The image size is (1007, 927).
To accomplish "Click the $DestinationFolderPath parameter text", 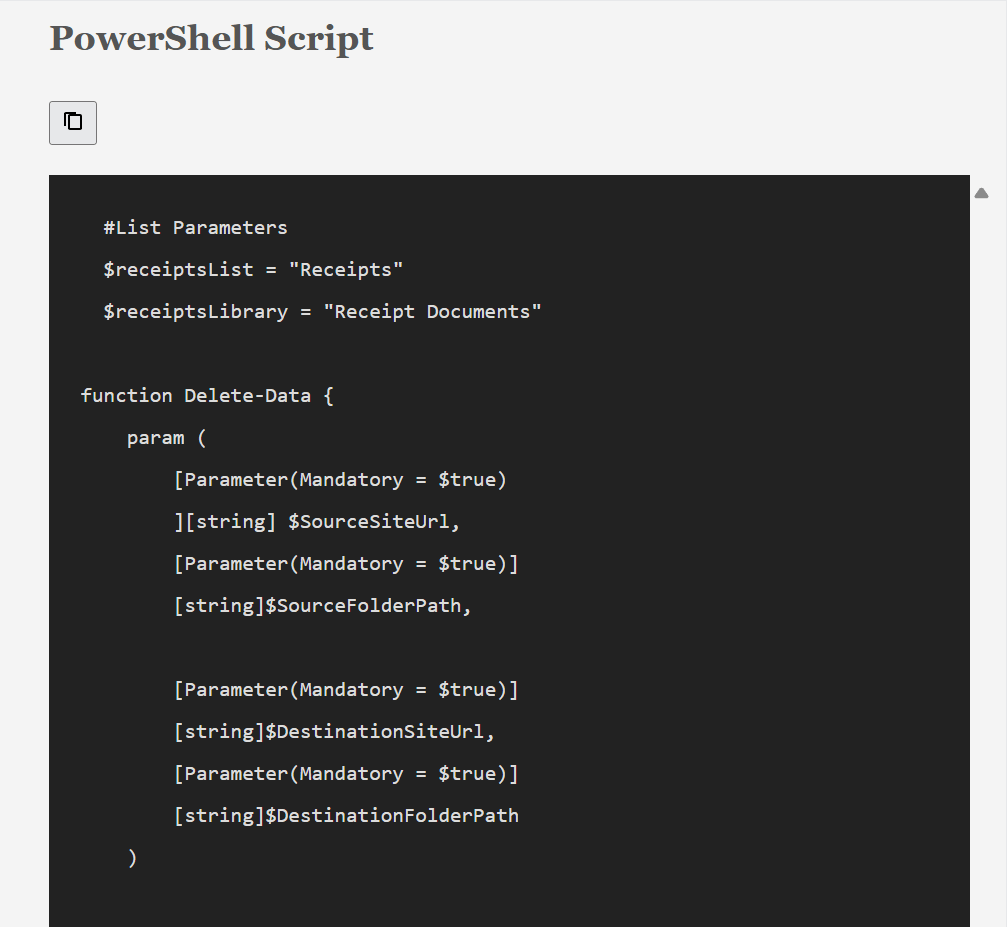I will tap(391, 816).
